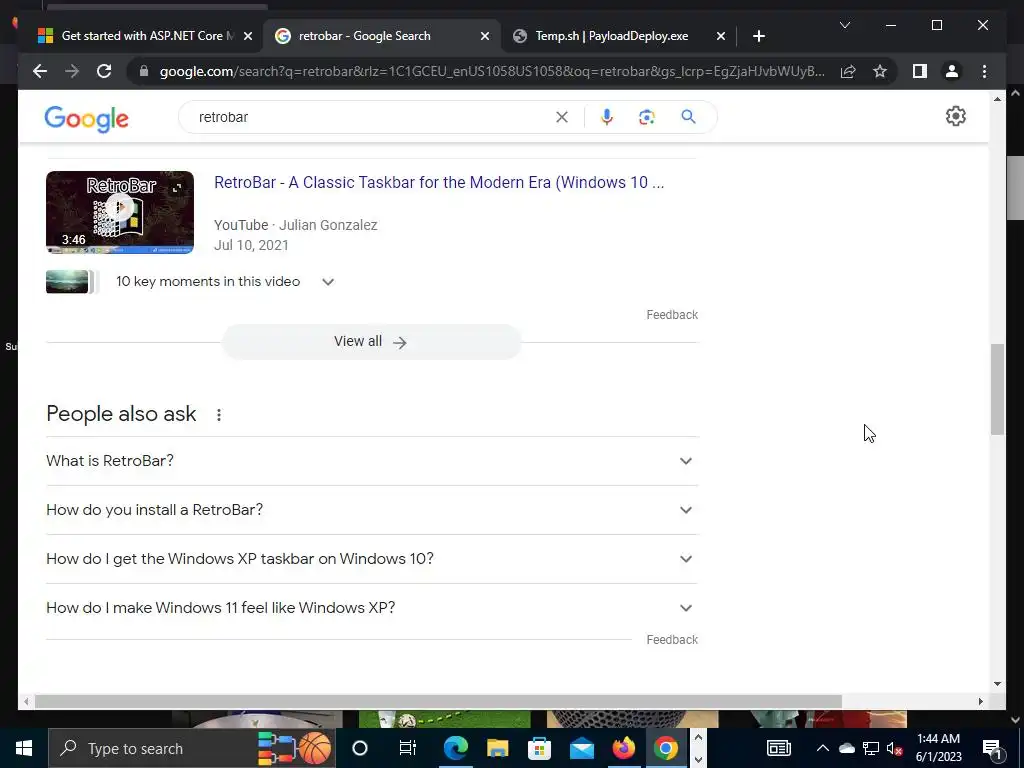
Task: Click the taskbar Type to search box
Action: click(191, 748)
